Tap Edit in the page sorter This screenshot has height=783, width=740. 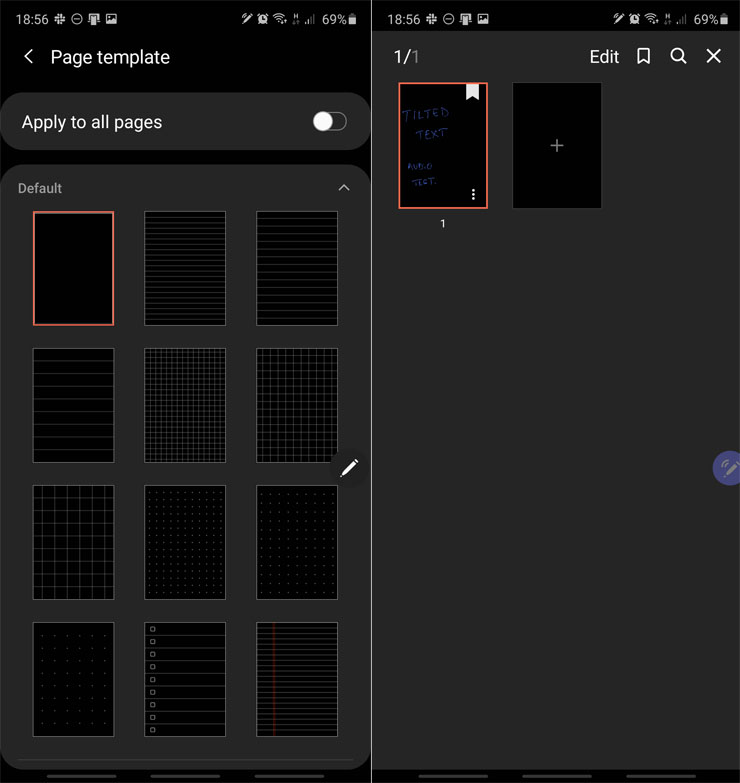point(604,57)
